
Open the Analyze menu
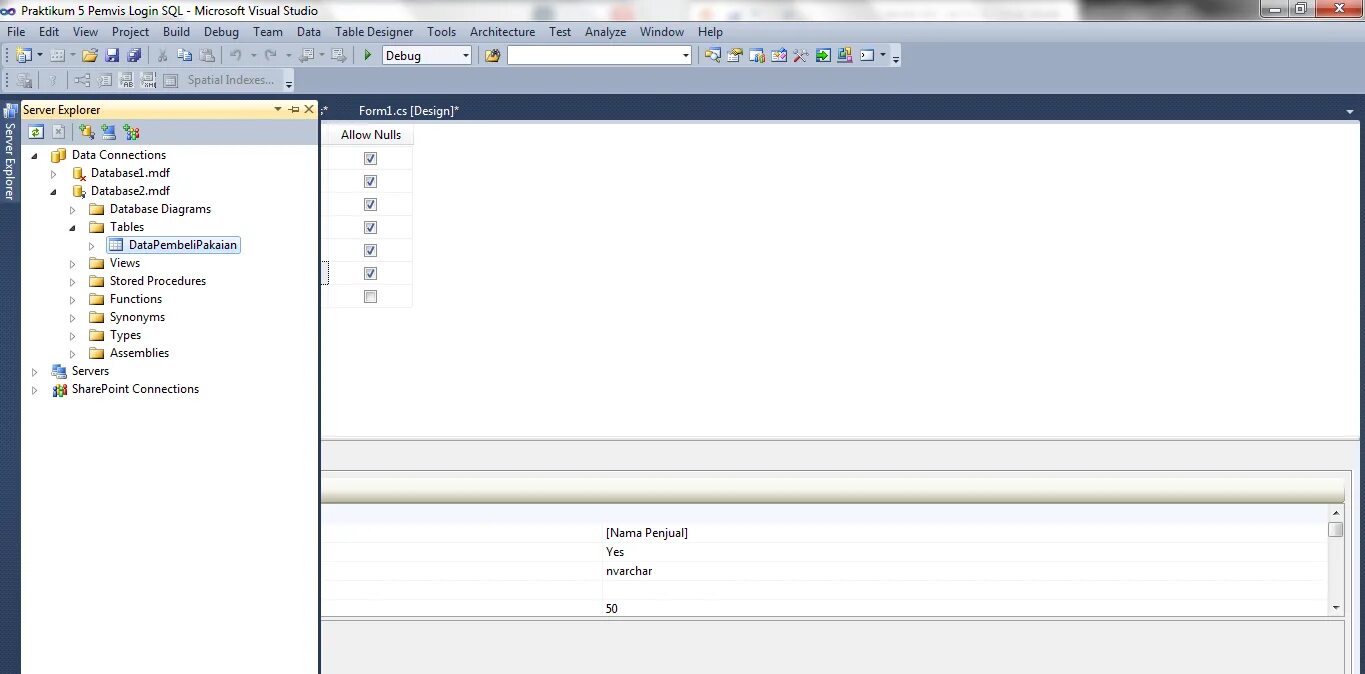click(x=605, y=32)
